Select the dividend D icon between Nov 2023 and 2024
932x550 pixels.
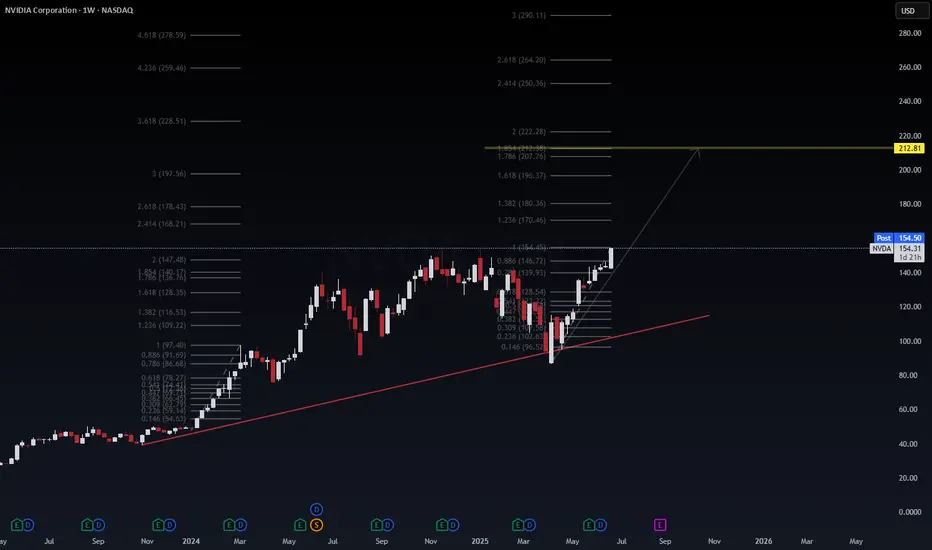pyautogui.click(x=169, y=525)
